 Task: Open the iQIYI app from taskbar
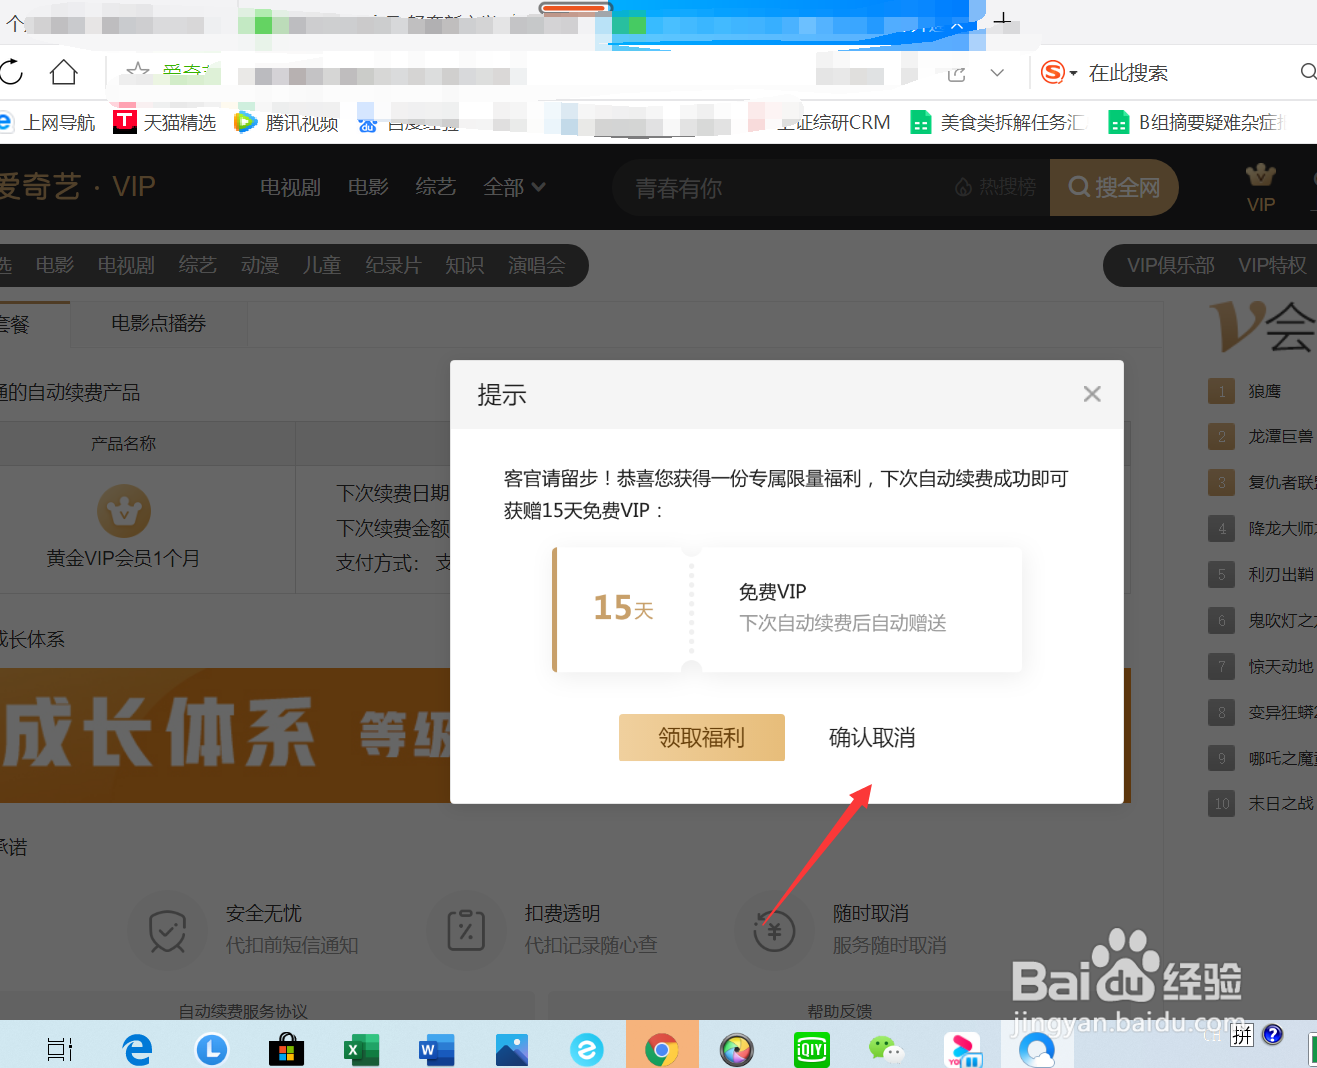pyautogui.click(x=812, y=1049)
